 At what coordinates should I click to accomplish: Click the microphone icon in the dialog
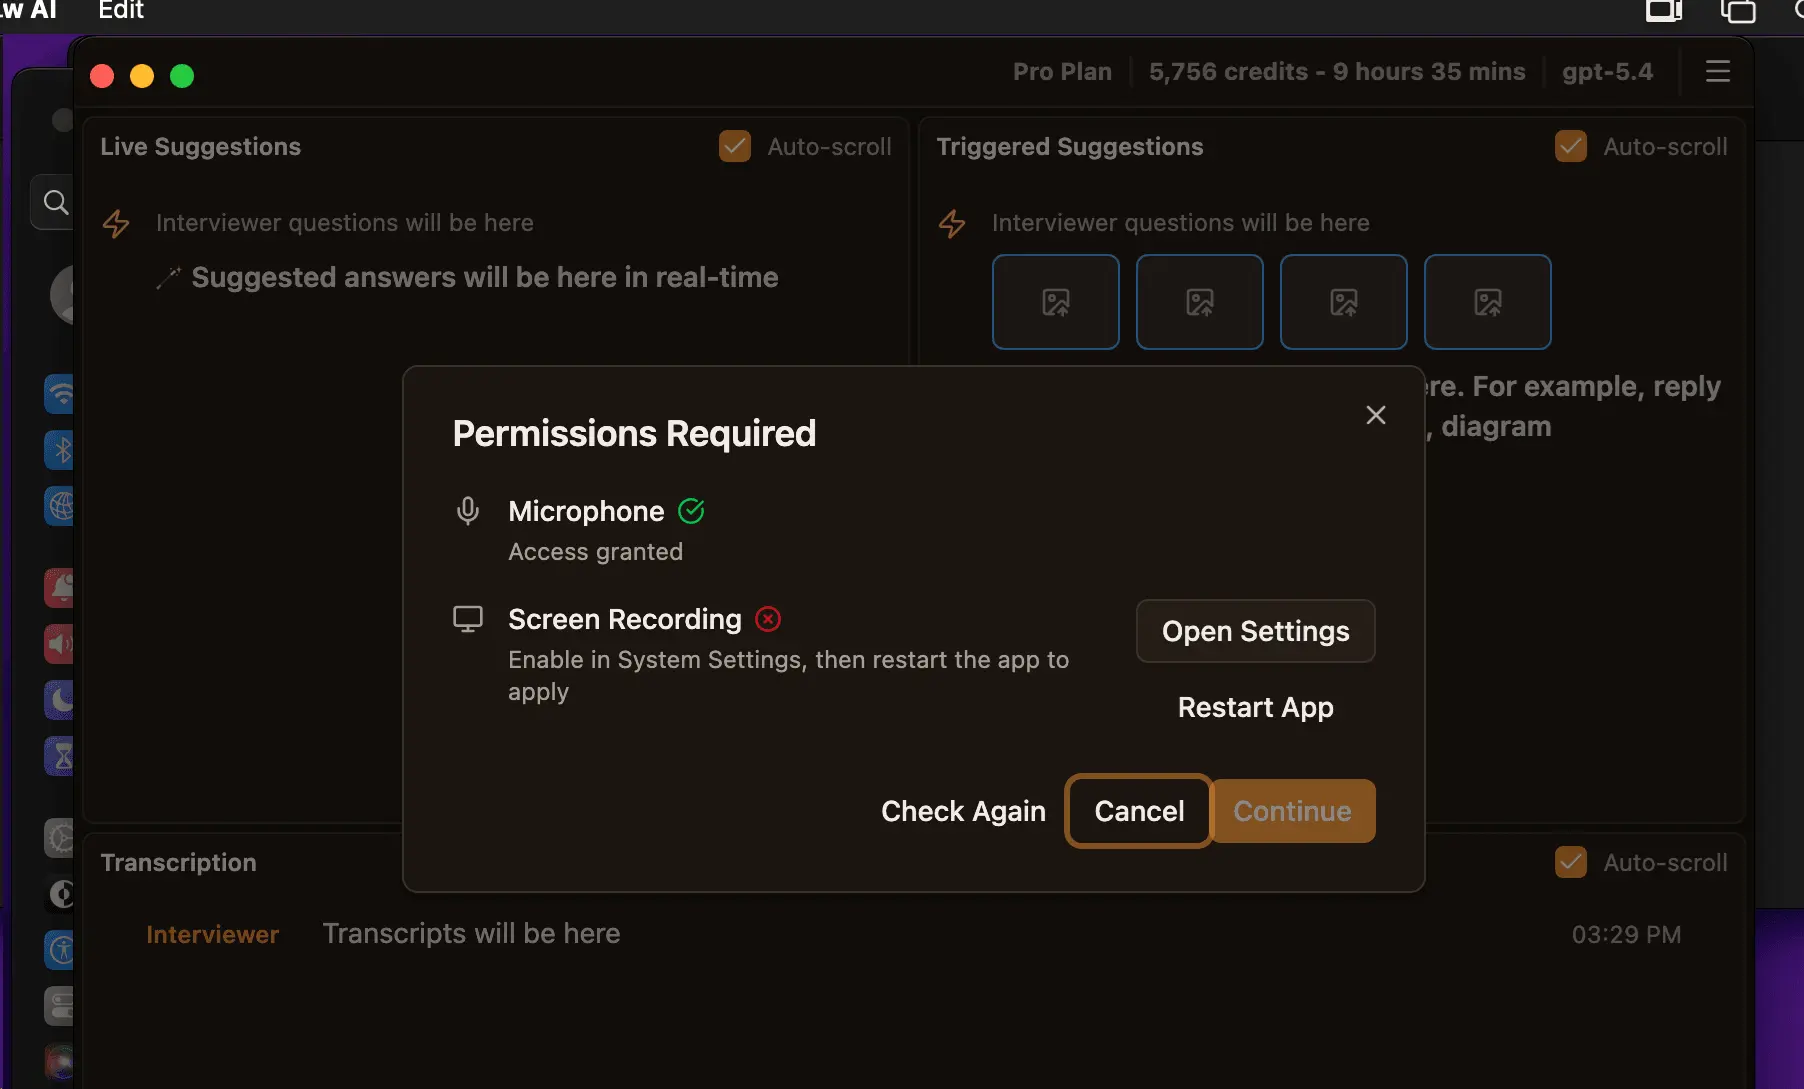pyautogui.click(x=467, y=511)
